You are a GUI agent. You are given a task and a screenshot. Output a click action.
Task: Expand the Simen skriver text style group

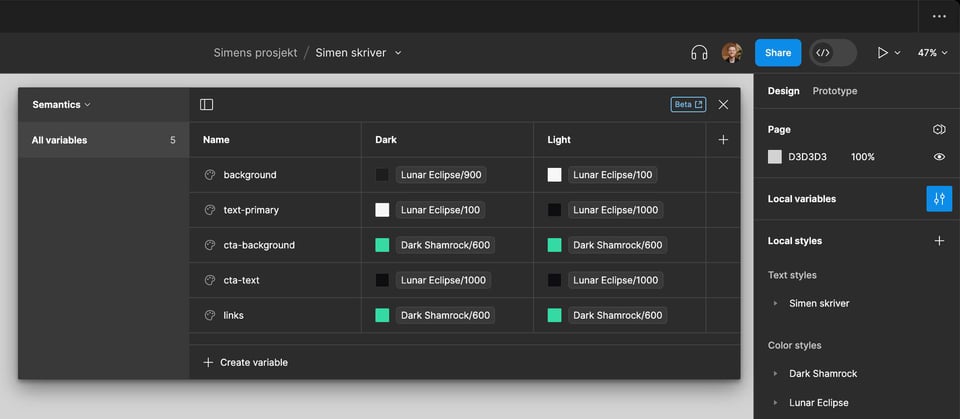click(x=775, y=304)
